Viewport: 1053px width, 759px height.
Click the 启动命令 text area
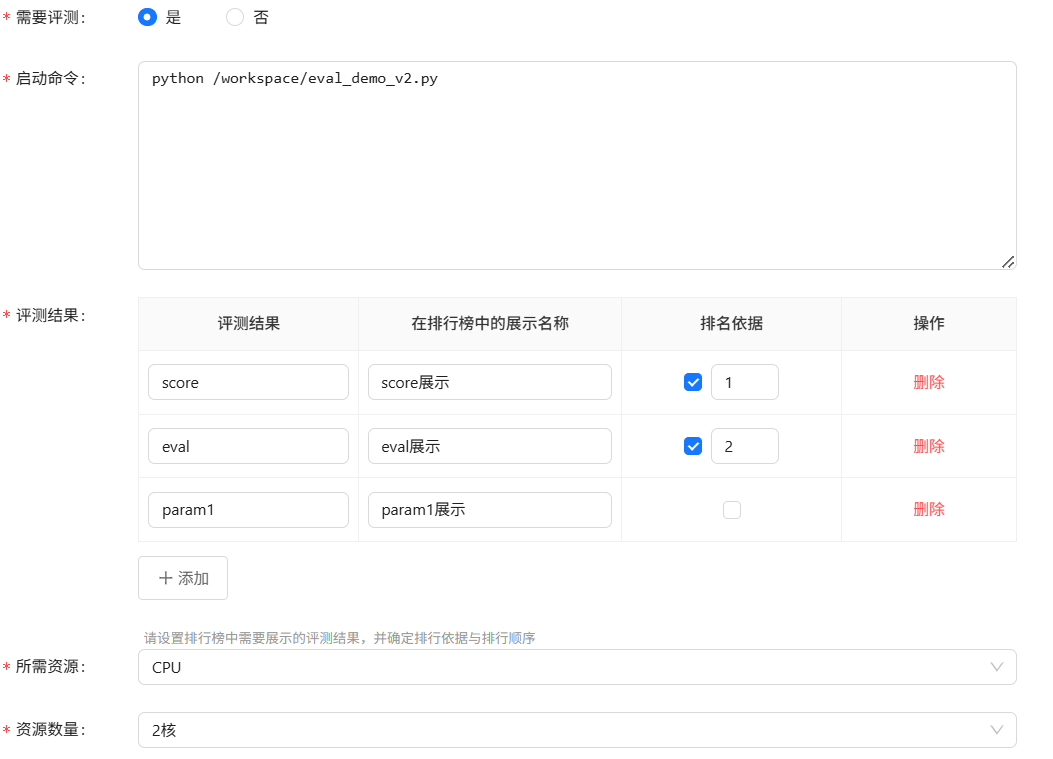click(577, 165)
